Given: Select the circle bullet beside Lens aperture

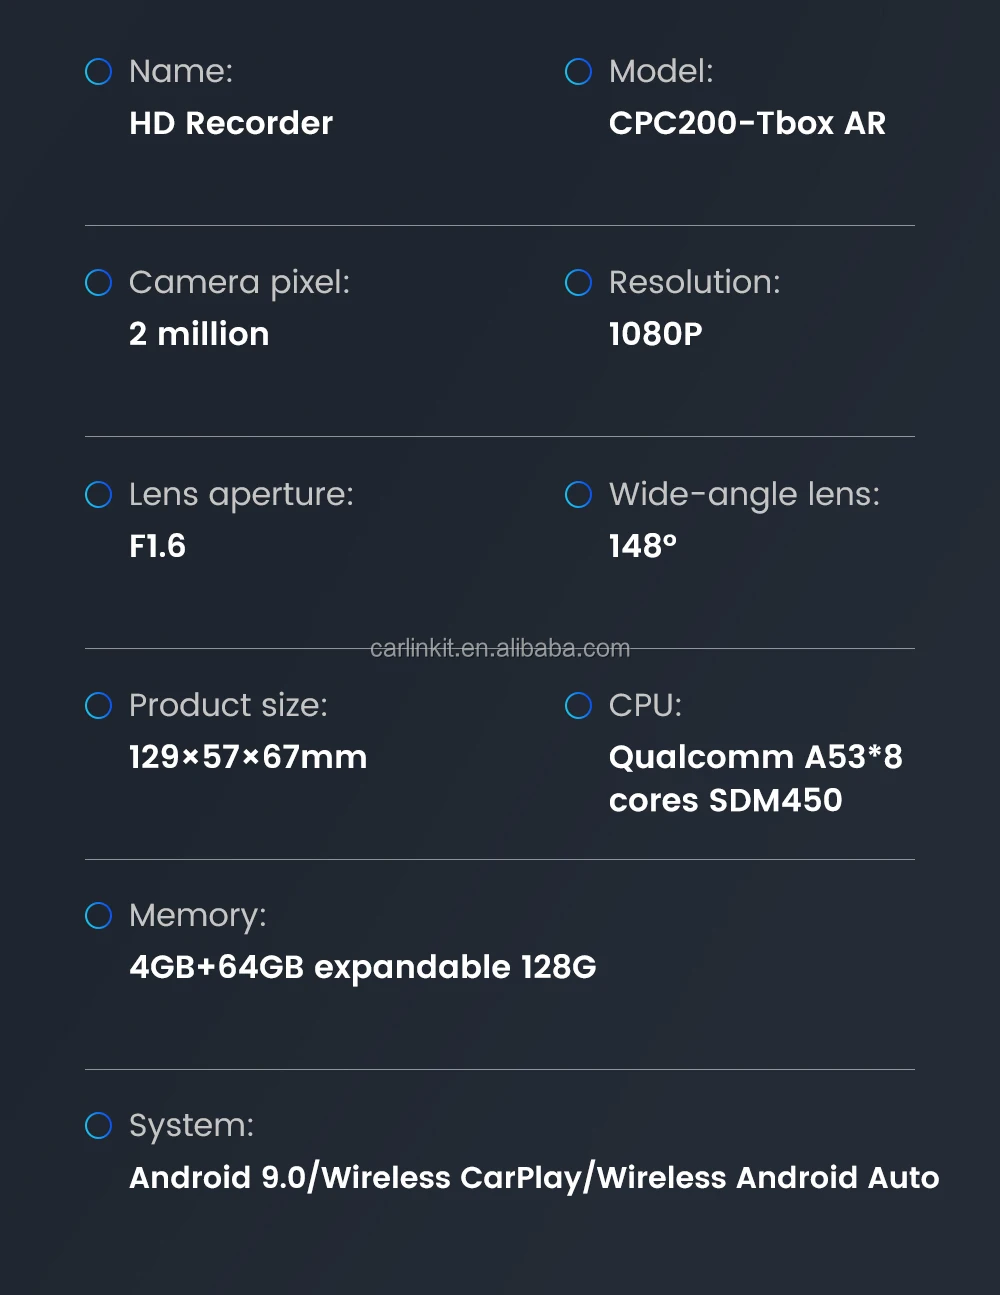Looking at the screenshot, I should coord(98,495).
